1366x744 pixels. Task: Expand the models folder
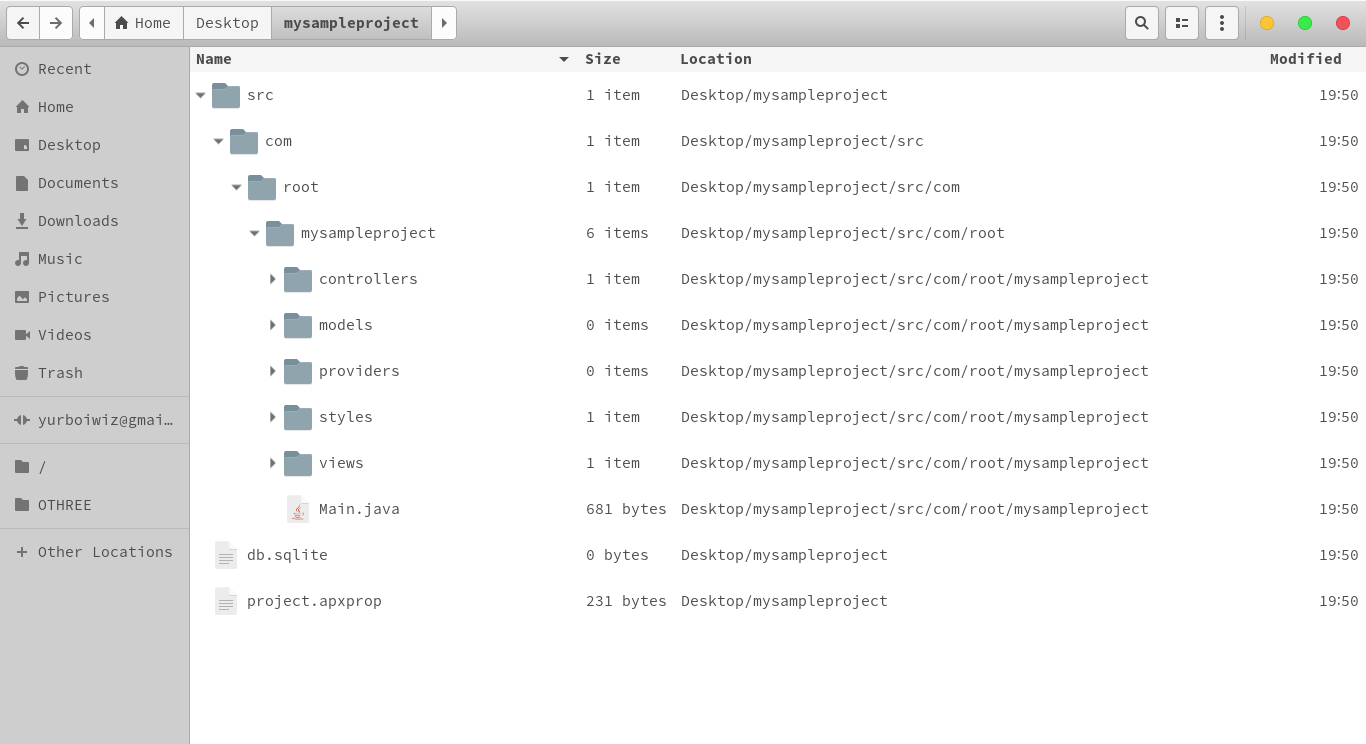click(x=272, y=325)
